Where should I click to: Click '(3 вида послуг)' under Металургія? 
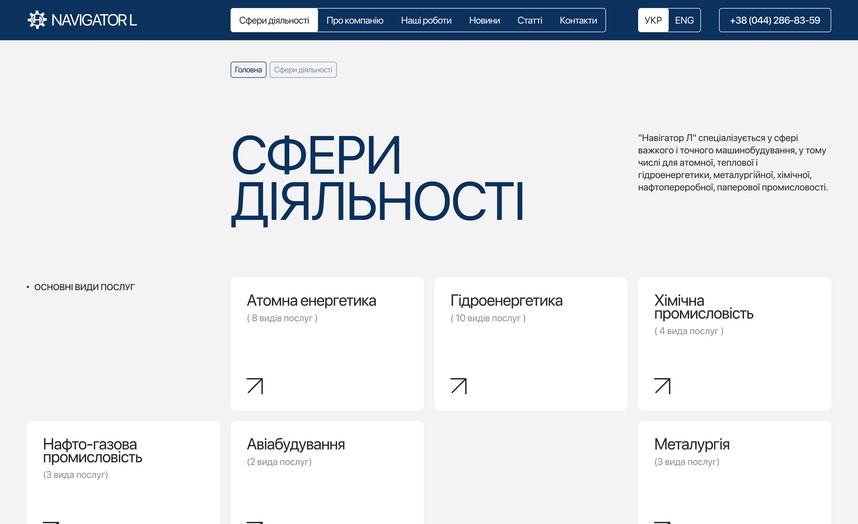click(x=687, y=462)
